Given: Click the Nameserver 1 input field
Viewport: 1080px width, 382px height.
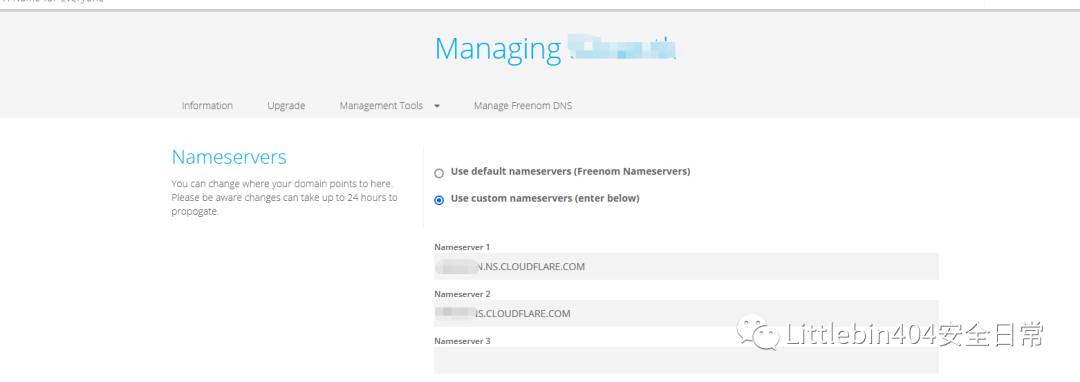Looking at the screenshot, I should (x=686, y=266).
